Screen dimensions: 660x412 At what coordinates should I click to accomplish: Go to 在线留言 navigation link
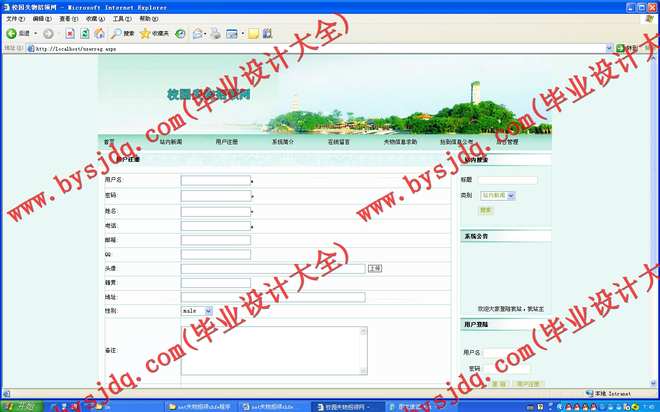click(339, 142)
